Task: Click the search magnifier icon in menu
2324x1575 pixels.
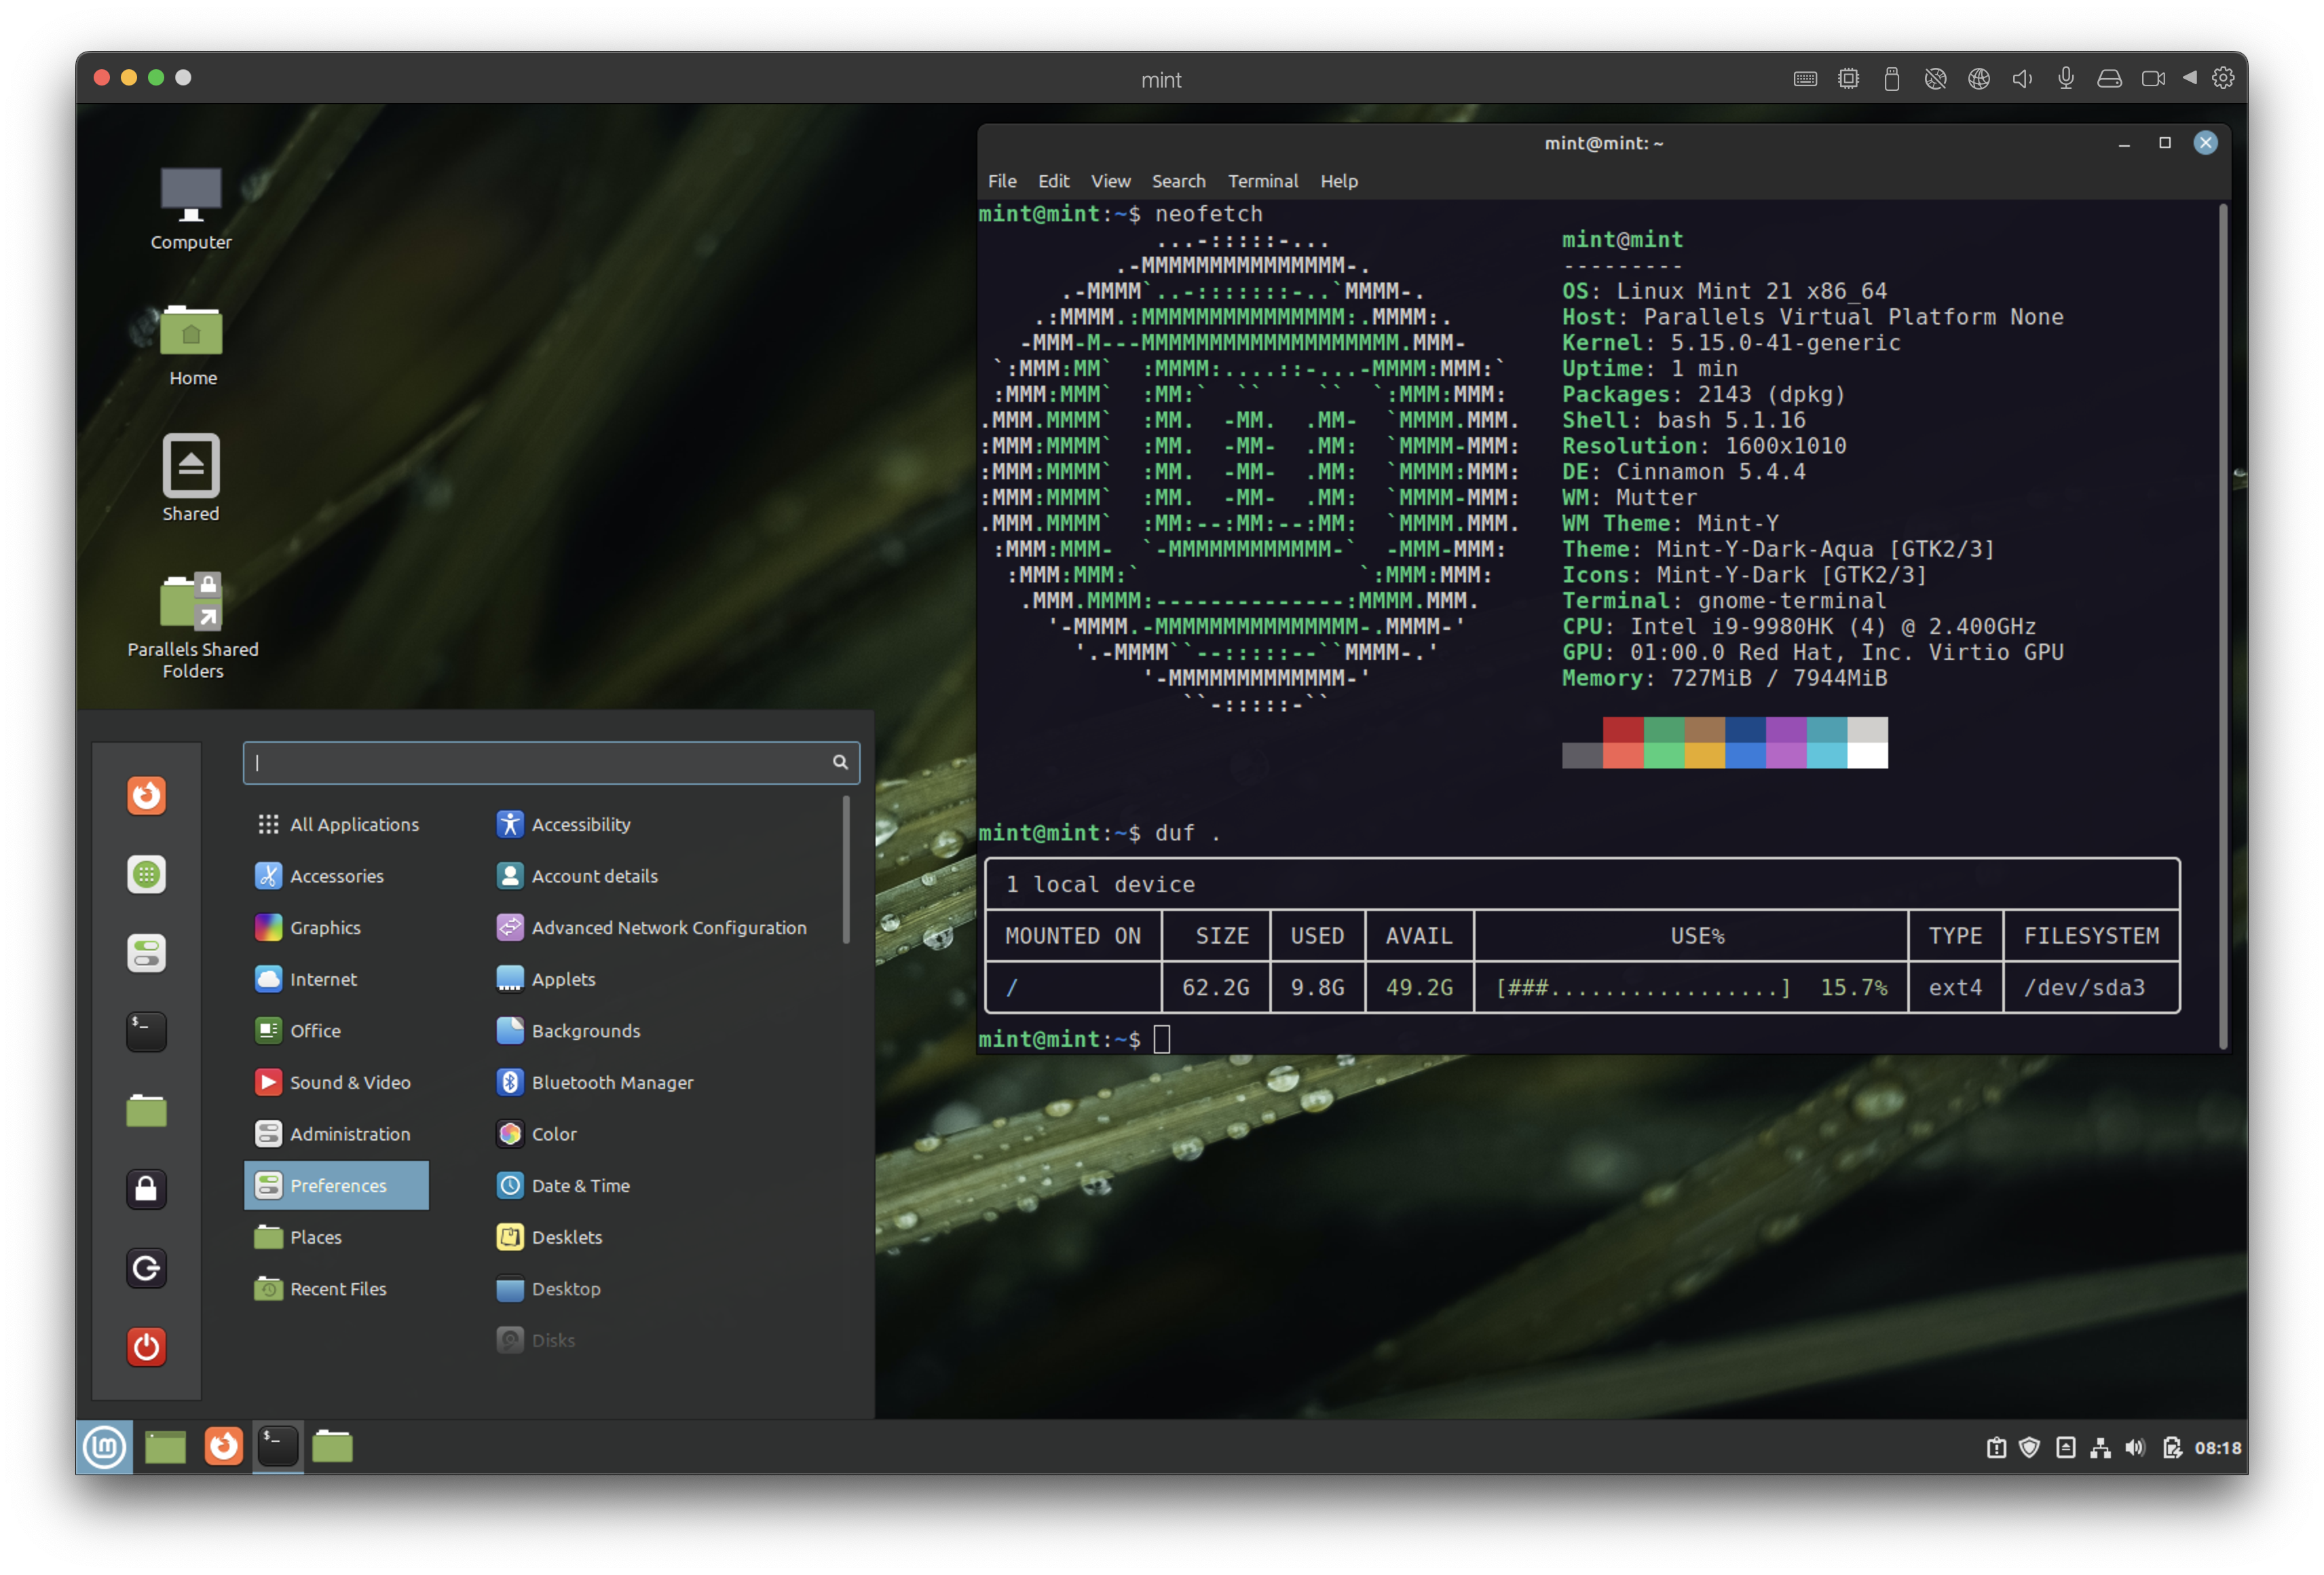Action: 840,763
